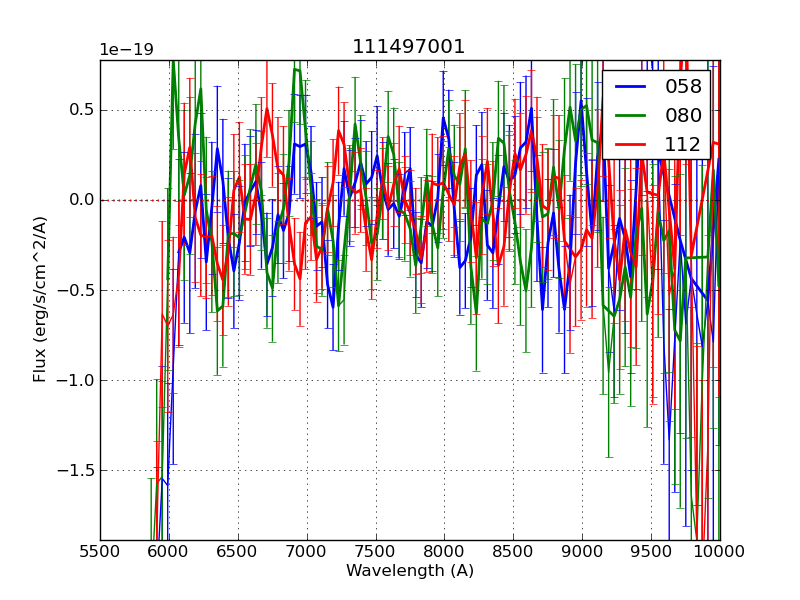Click the 9000 x-axis tick label

[582, 551]
